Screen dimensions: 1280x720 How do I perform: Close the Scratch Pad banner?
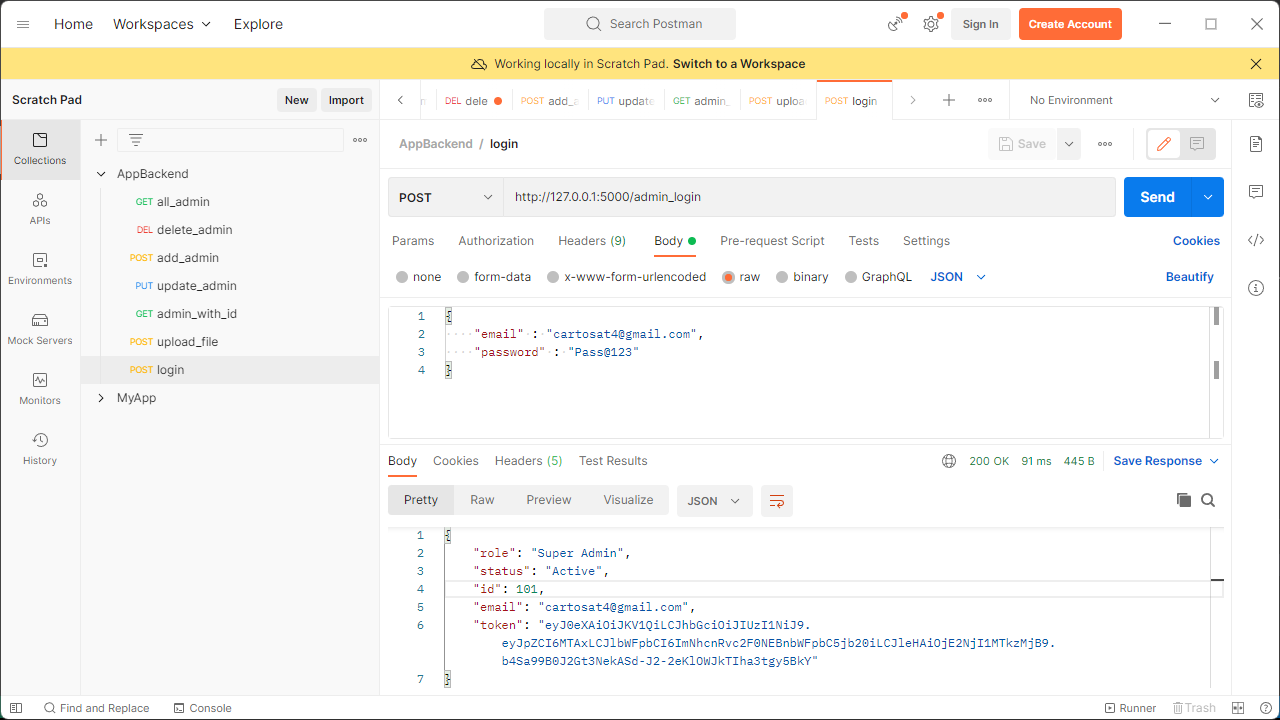[1256, 64]
